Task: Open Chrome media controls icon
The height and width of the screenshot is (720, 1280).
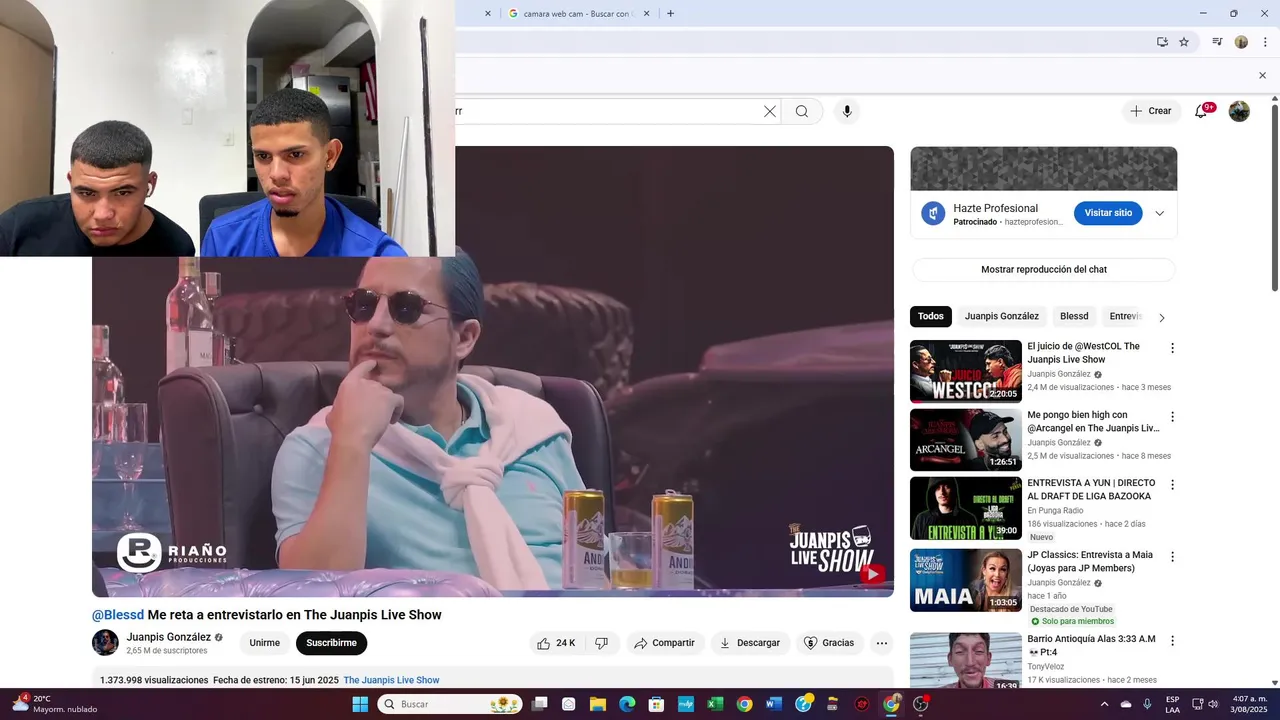Action: point(1217,42)
